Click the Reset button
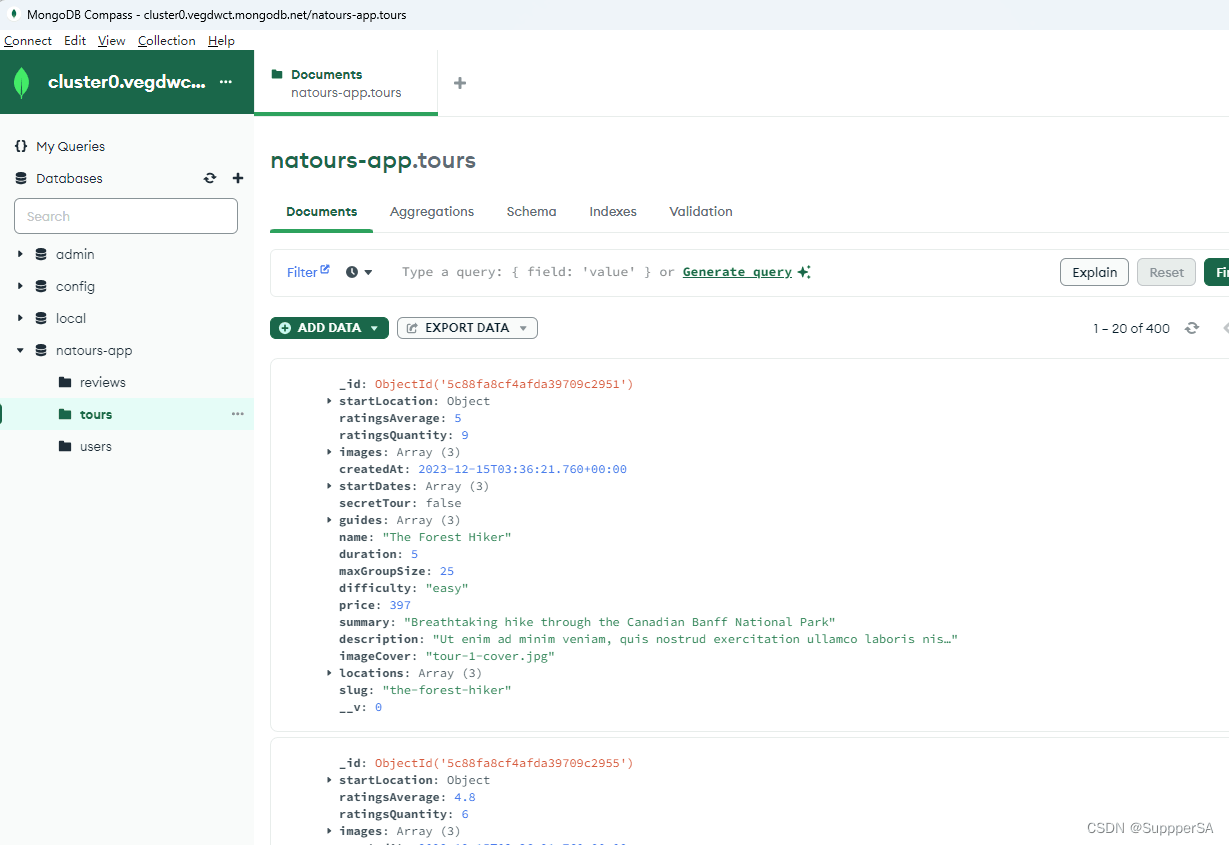1229x845 pixels. pos(1166,272)
